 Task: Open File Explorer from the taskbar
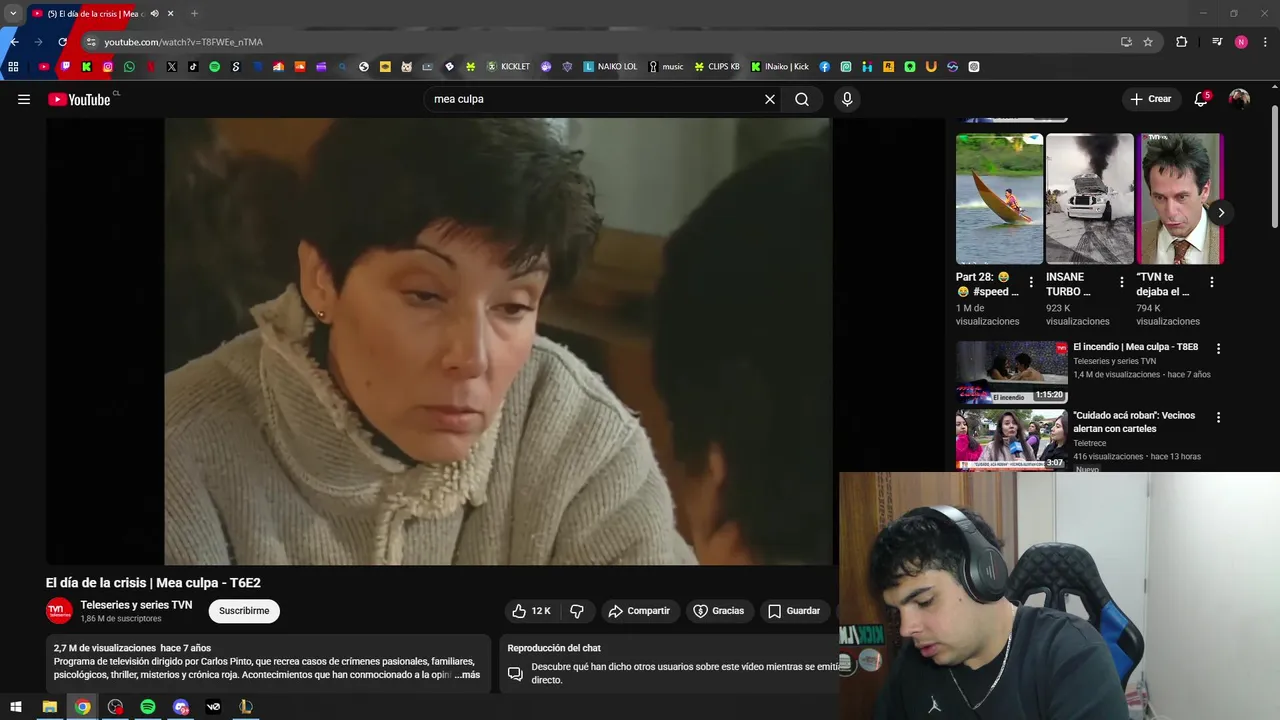click(49, 707)
